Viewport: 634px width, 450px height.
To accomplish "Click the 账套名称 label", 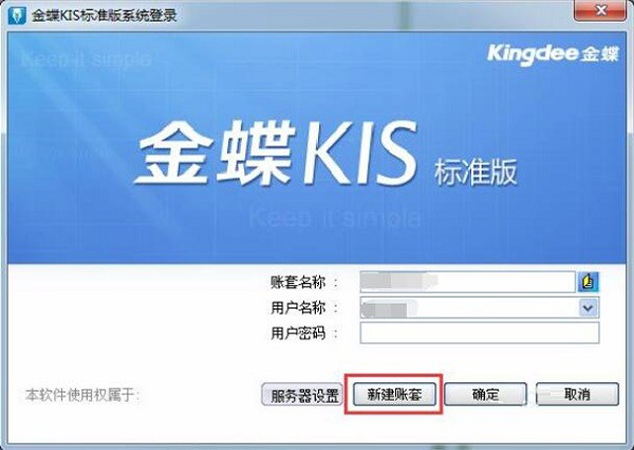I will pos(298,282).
